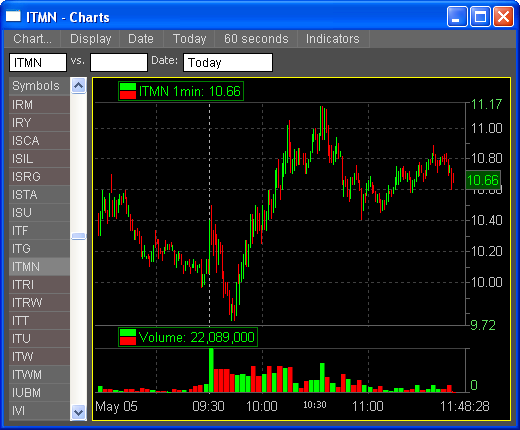Screen dimensions: 520x430
Task: Click the window icon in title bar
Action: [x=13, y=16]
